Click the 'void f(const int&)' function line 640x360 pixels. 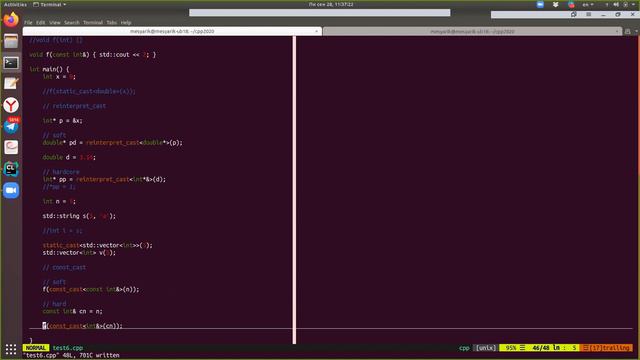(x=93, y=54)
